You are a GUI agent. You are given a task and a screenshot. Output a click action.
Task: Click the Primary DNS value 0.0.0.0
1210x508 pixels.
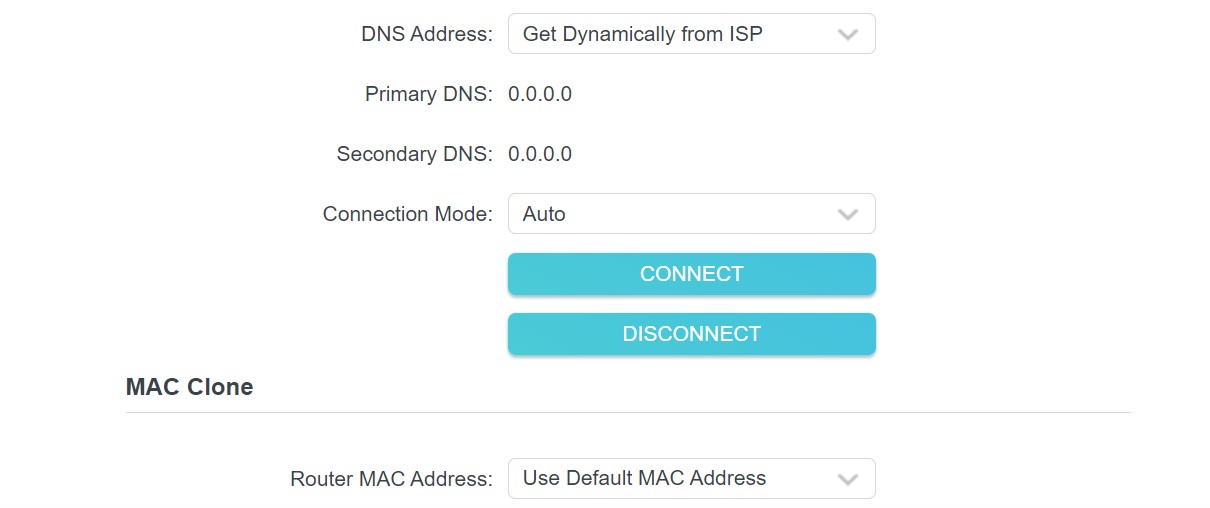tap(540, 95)
